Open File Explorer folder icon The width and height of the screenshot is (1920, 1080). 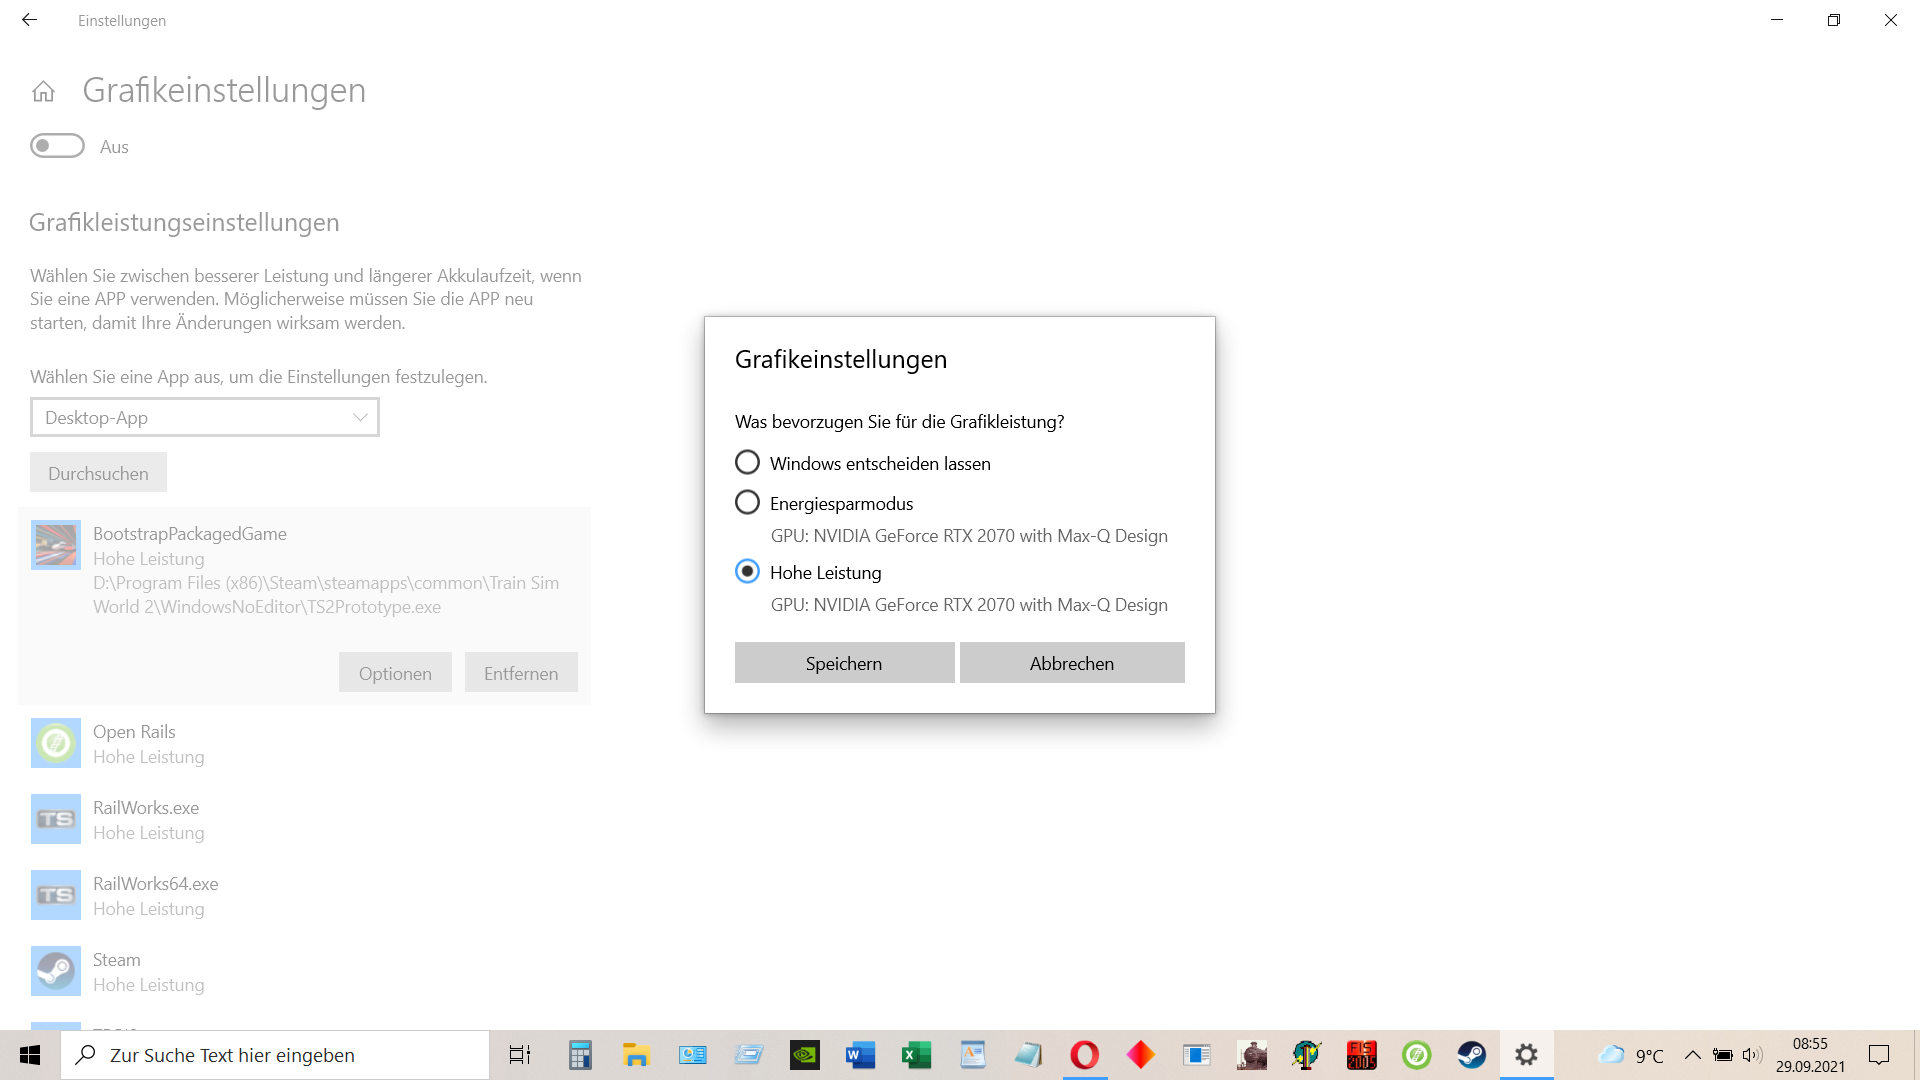point(636,1055)
